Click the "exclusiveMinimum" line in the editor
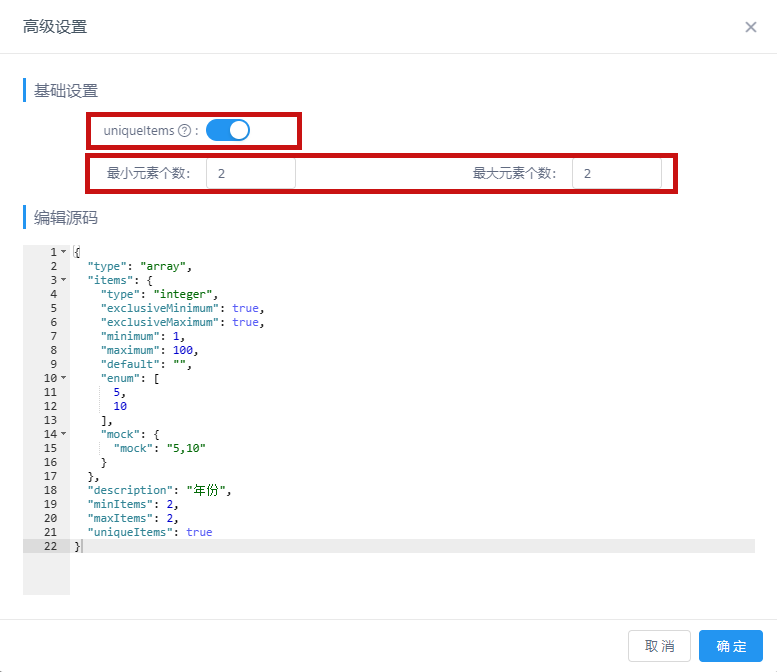Screen dimensions: 777x672 tap(180, 308)
